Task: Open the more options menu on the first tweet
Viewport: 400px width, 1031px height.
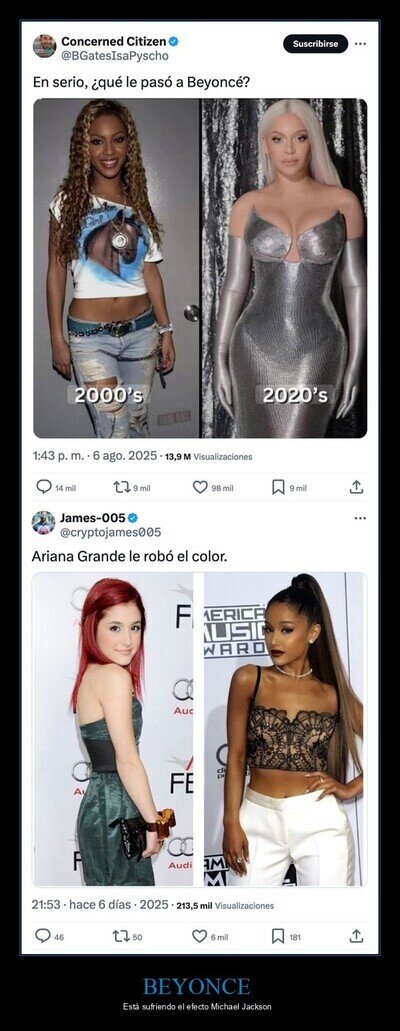Action: [360, 44]
